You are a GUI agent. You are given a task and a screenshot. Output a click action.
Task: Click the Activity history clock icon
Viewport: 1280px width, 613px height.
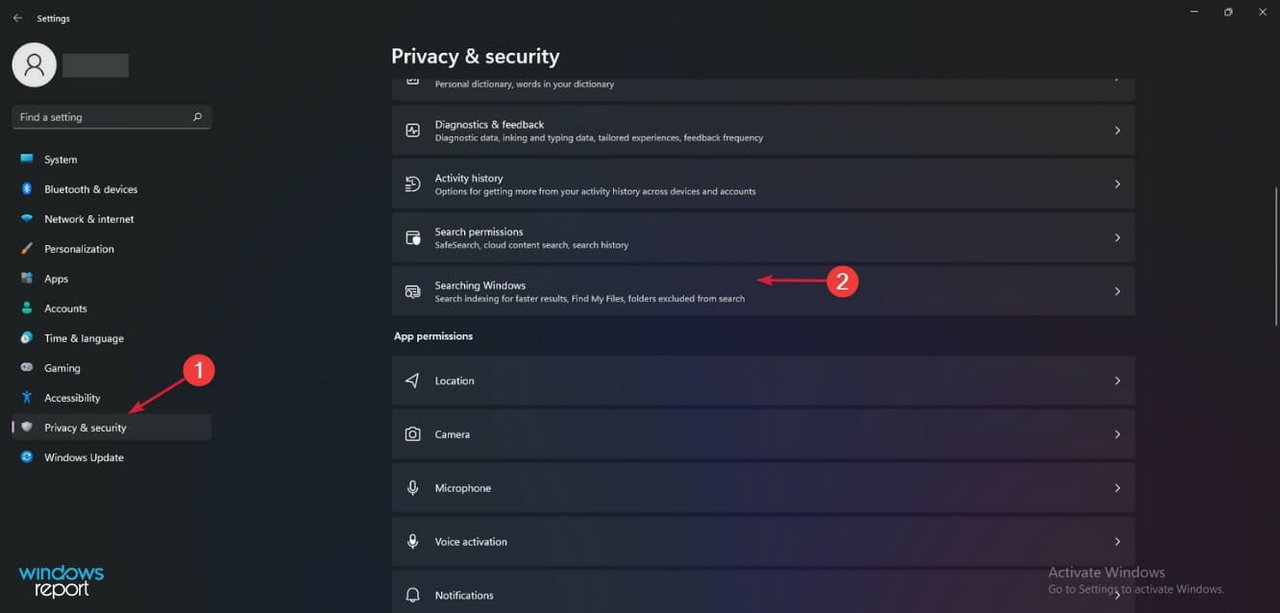click(x=412, y=184)
